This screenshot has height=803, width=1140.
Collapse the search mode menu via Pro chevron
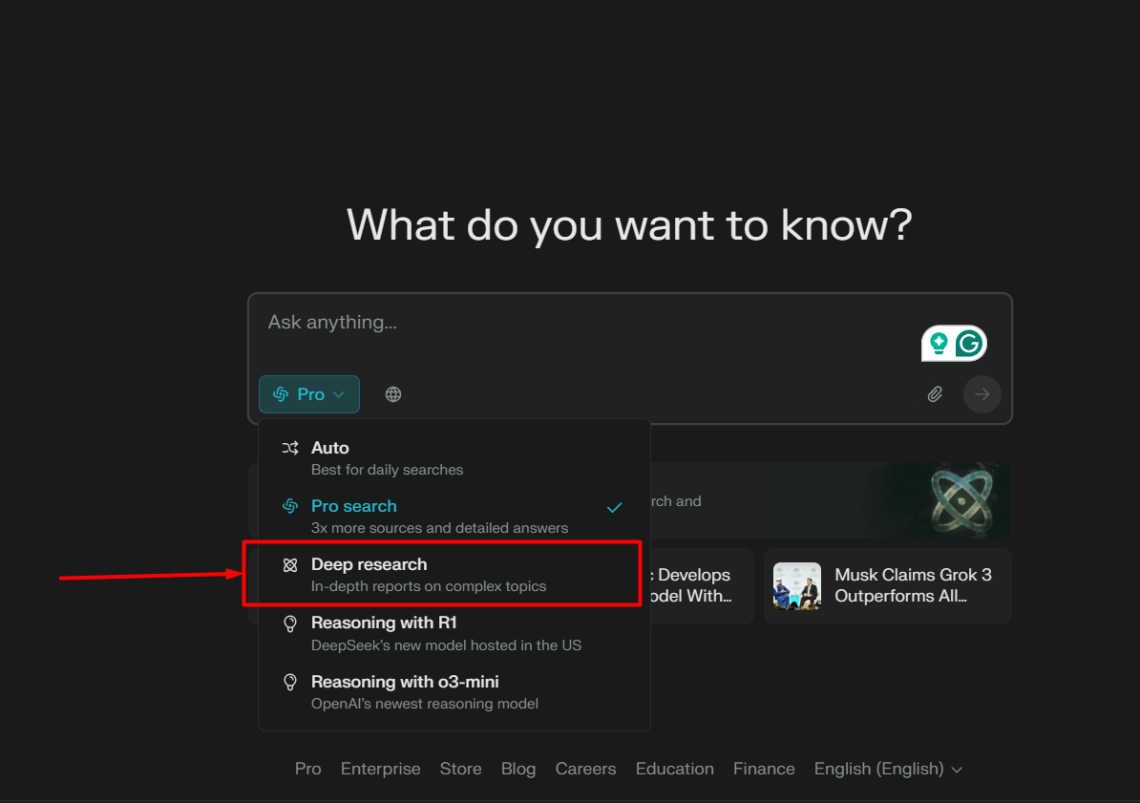tap(338, 394)
